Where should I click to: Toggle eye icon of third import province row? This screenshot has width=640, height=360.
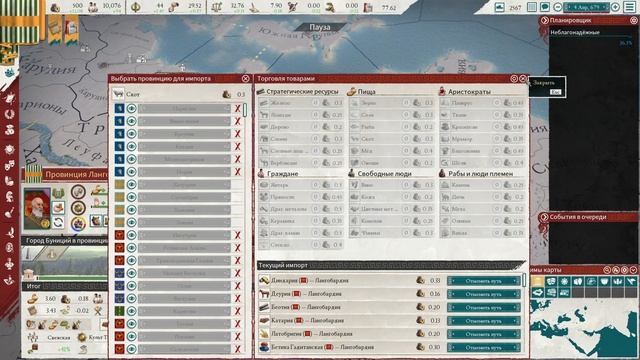tap(131, 134)
